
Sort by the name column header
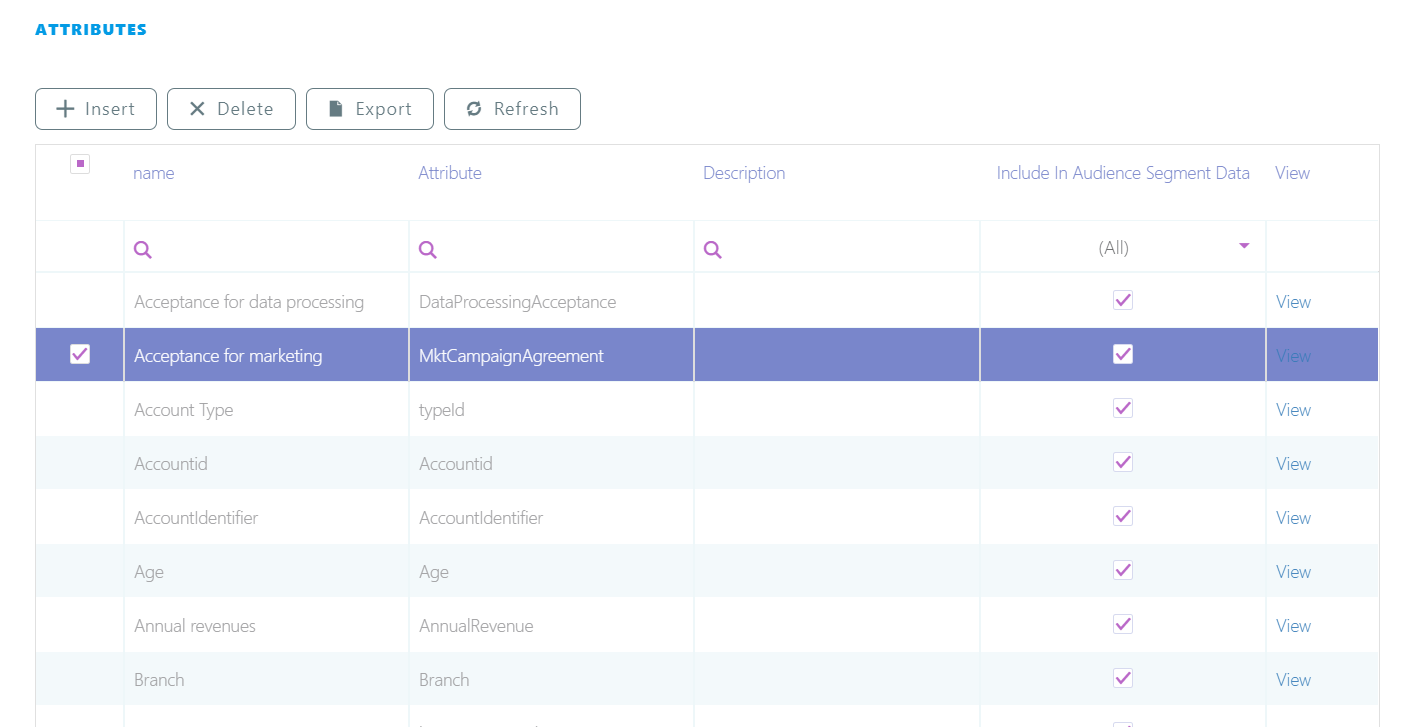click(154, 173)
